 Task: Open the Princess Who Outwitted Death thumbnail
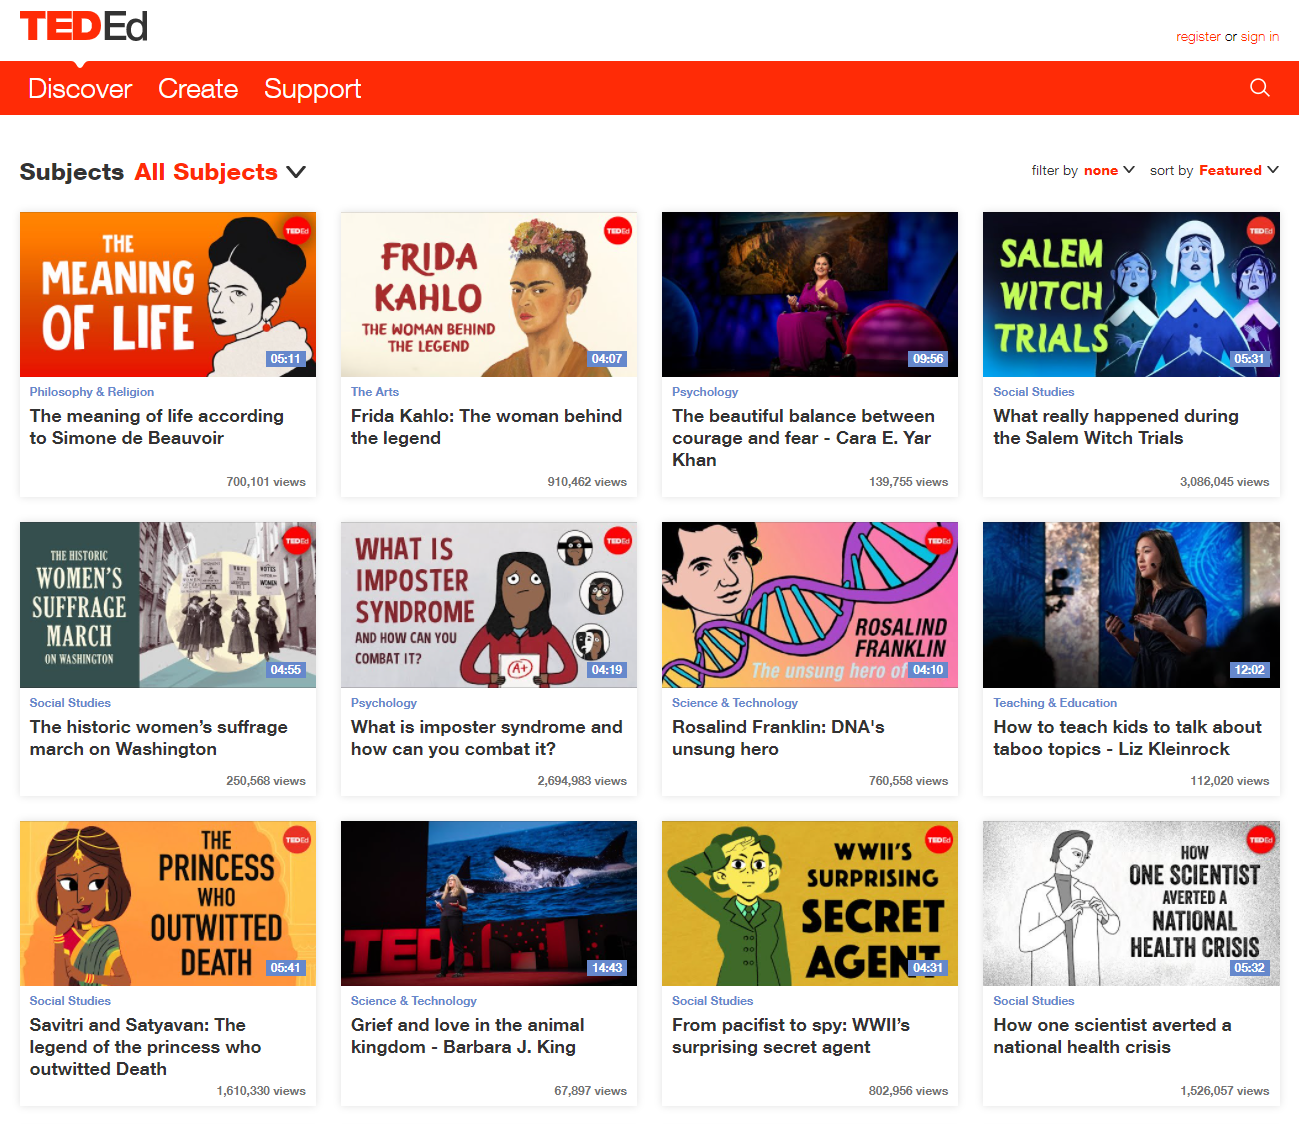168,904
